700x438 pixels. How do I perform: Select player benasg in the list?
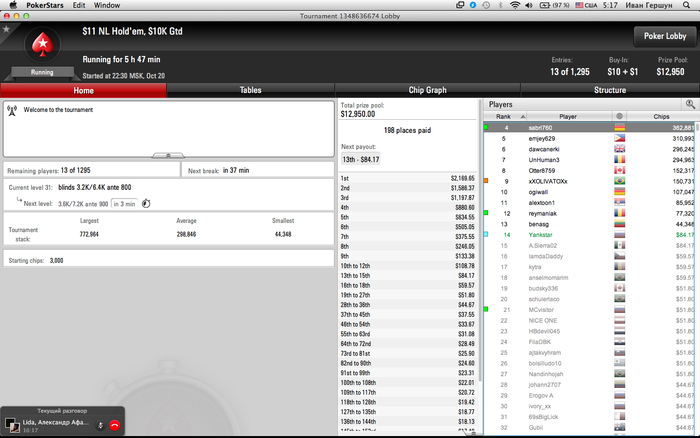[589, 224]
